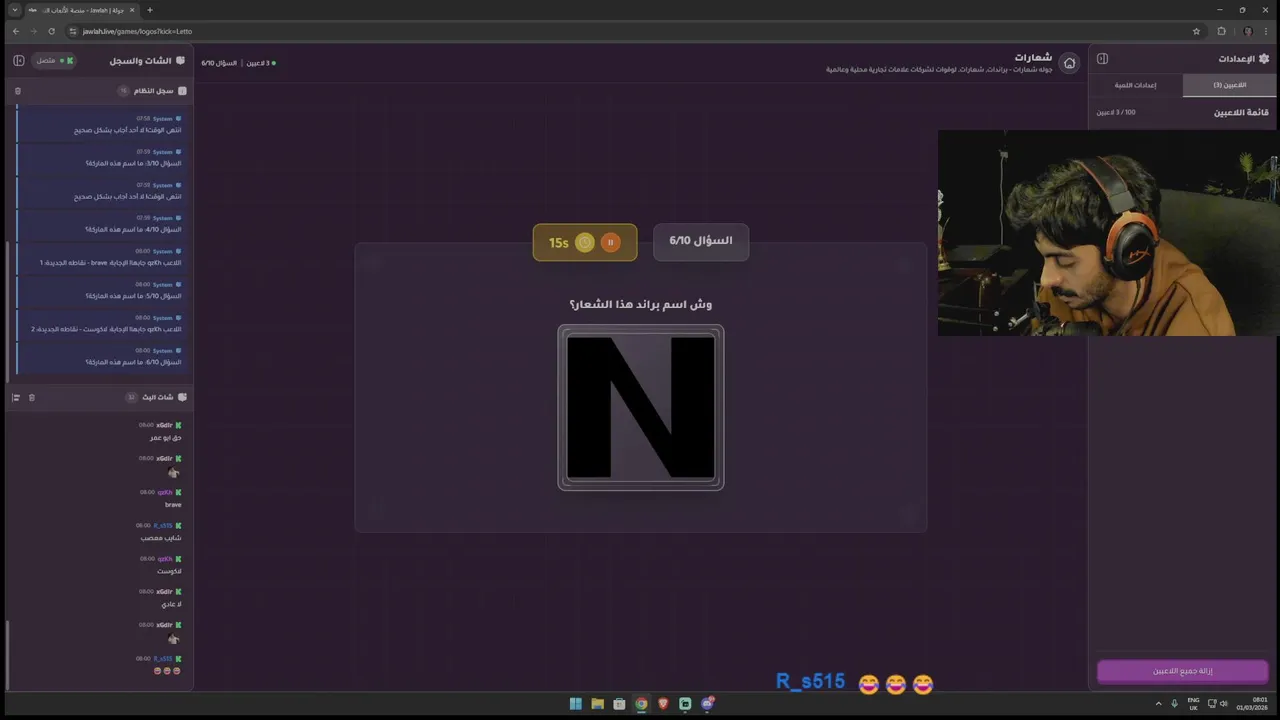Open the settings gear icon

click(1264, 59)
